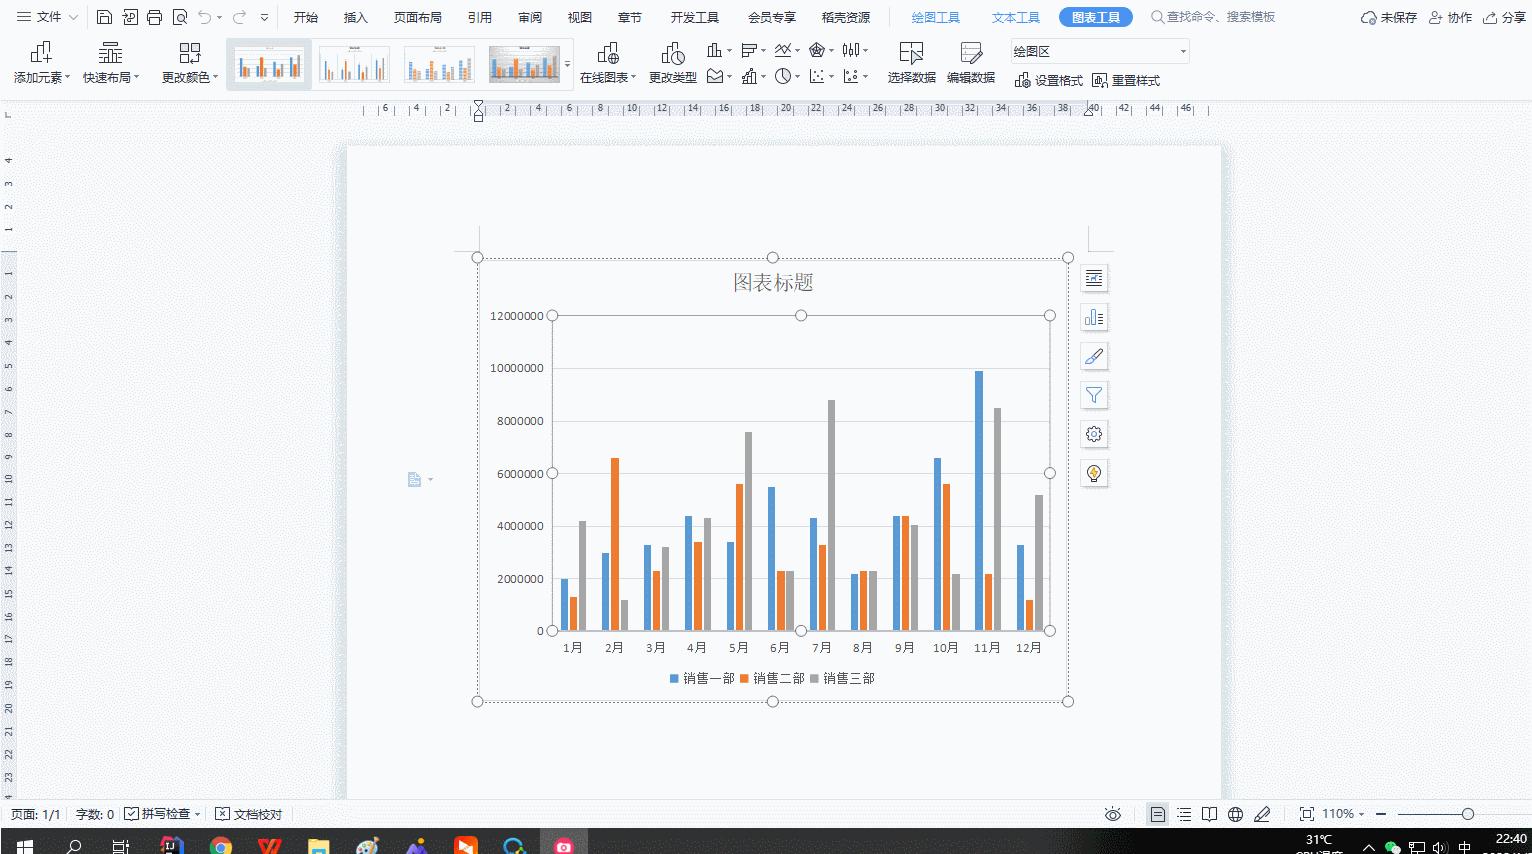Screen dimensions: 1532x854
Task: Toggle 文档校对 in the status bar
Action: (249, 813)
